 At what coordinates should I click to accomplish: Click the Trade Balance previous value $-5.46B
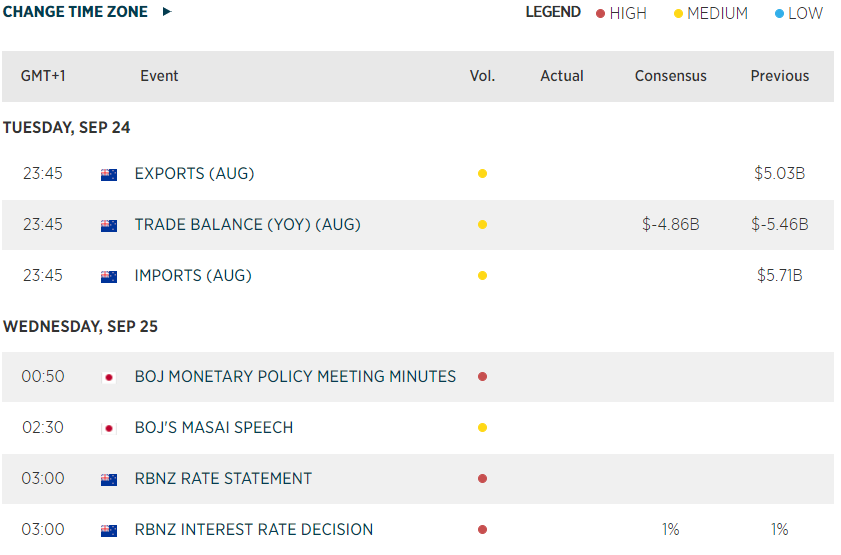(779, 225)
